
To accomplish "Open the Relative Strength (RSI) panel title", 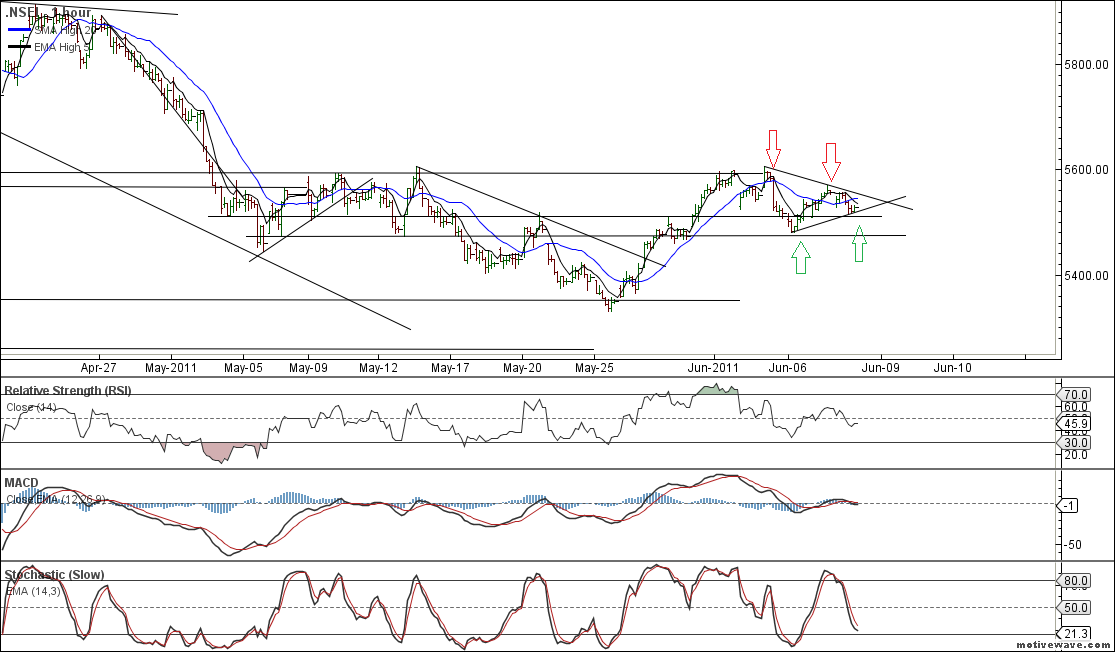I will click(x=67, y=390).
